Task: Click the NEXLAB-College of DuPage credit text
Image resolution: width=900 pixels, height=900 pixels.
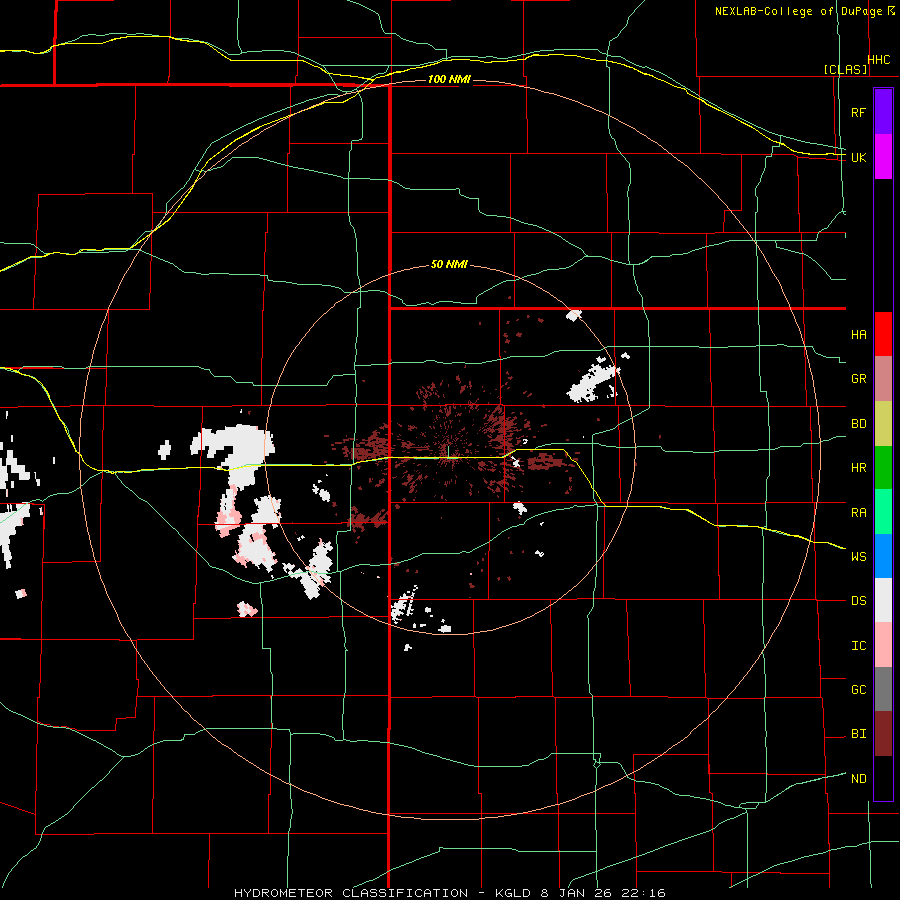Action: tap(798, 11)
